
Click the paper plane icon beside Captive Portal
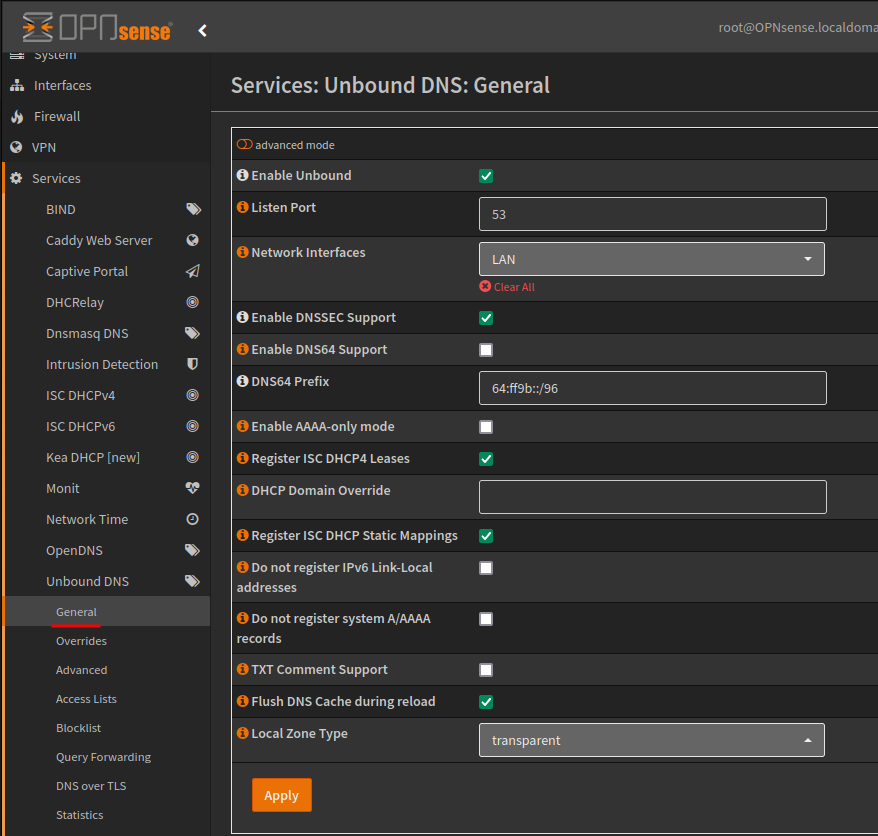(193, 272)
